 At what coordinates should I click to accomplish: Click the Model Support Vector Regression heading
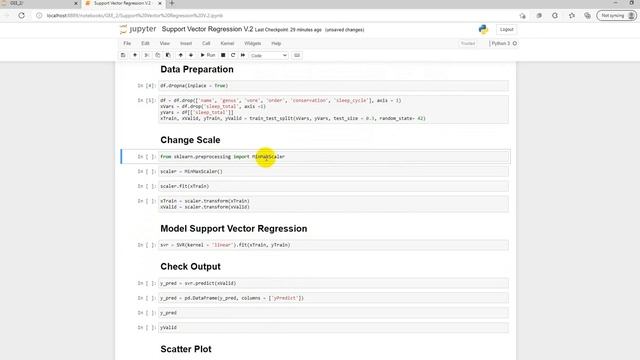(x=233, y=229)
